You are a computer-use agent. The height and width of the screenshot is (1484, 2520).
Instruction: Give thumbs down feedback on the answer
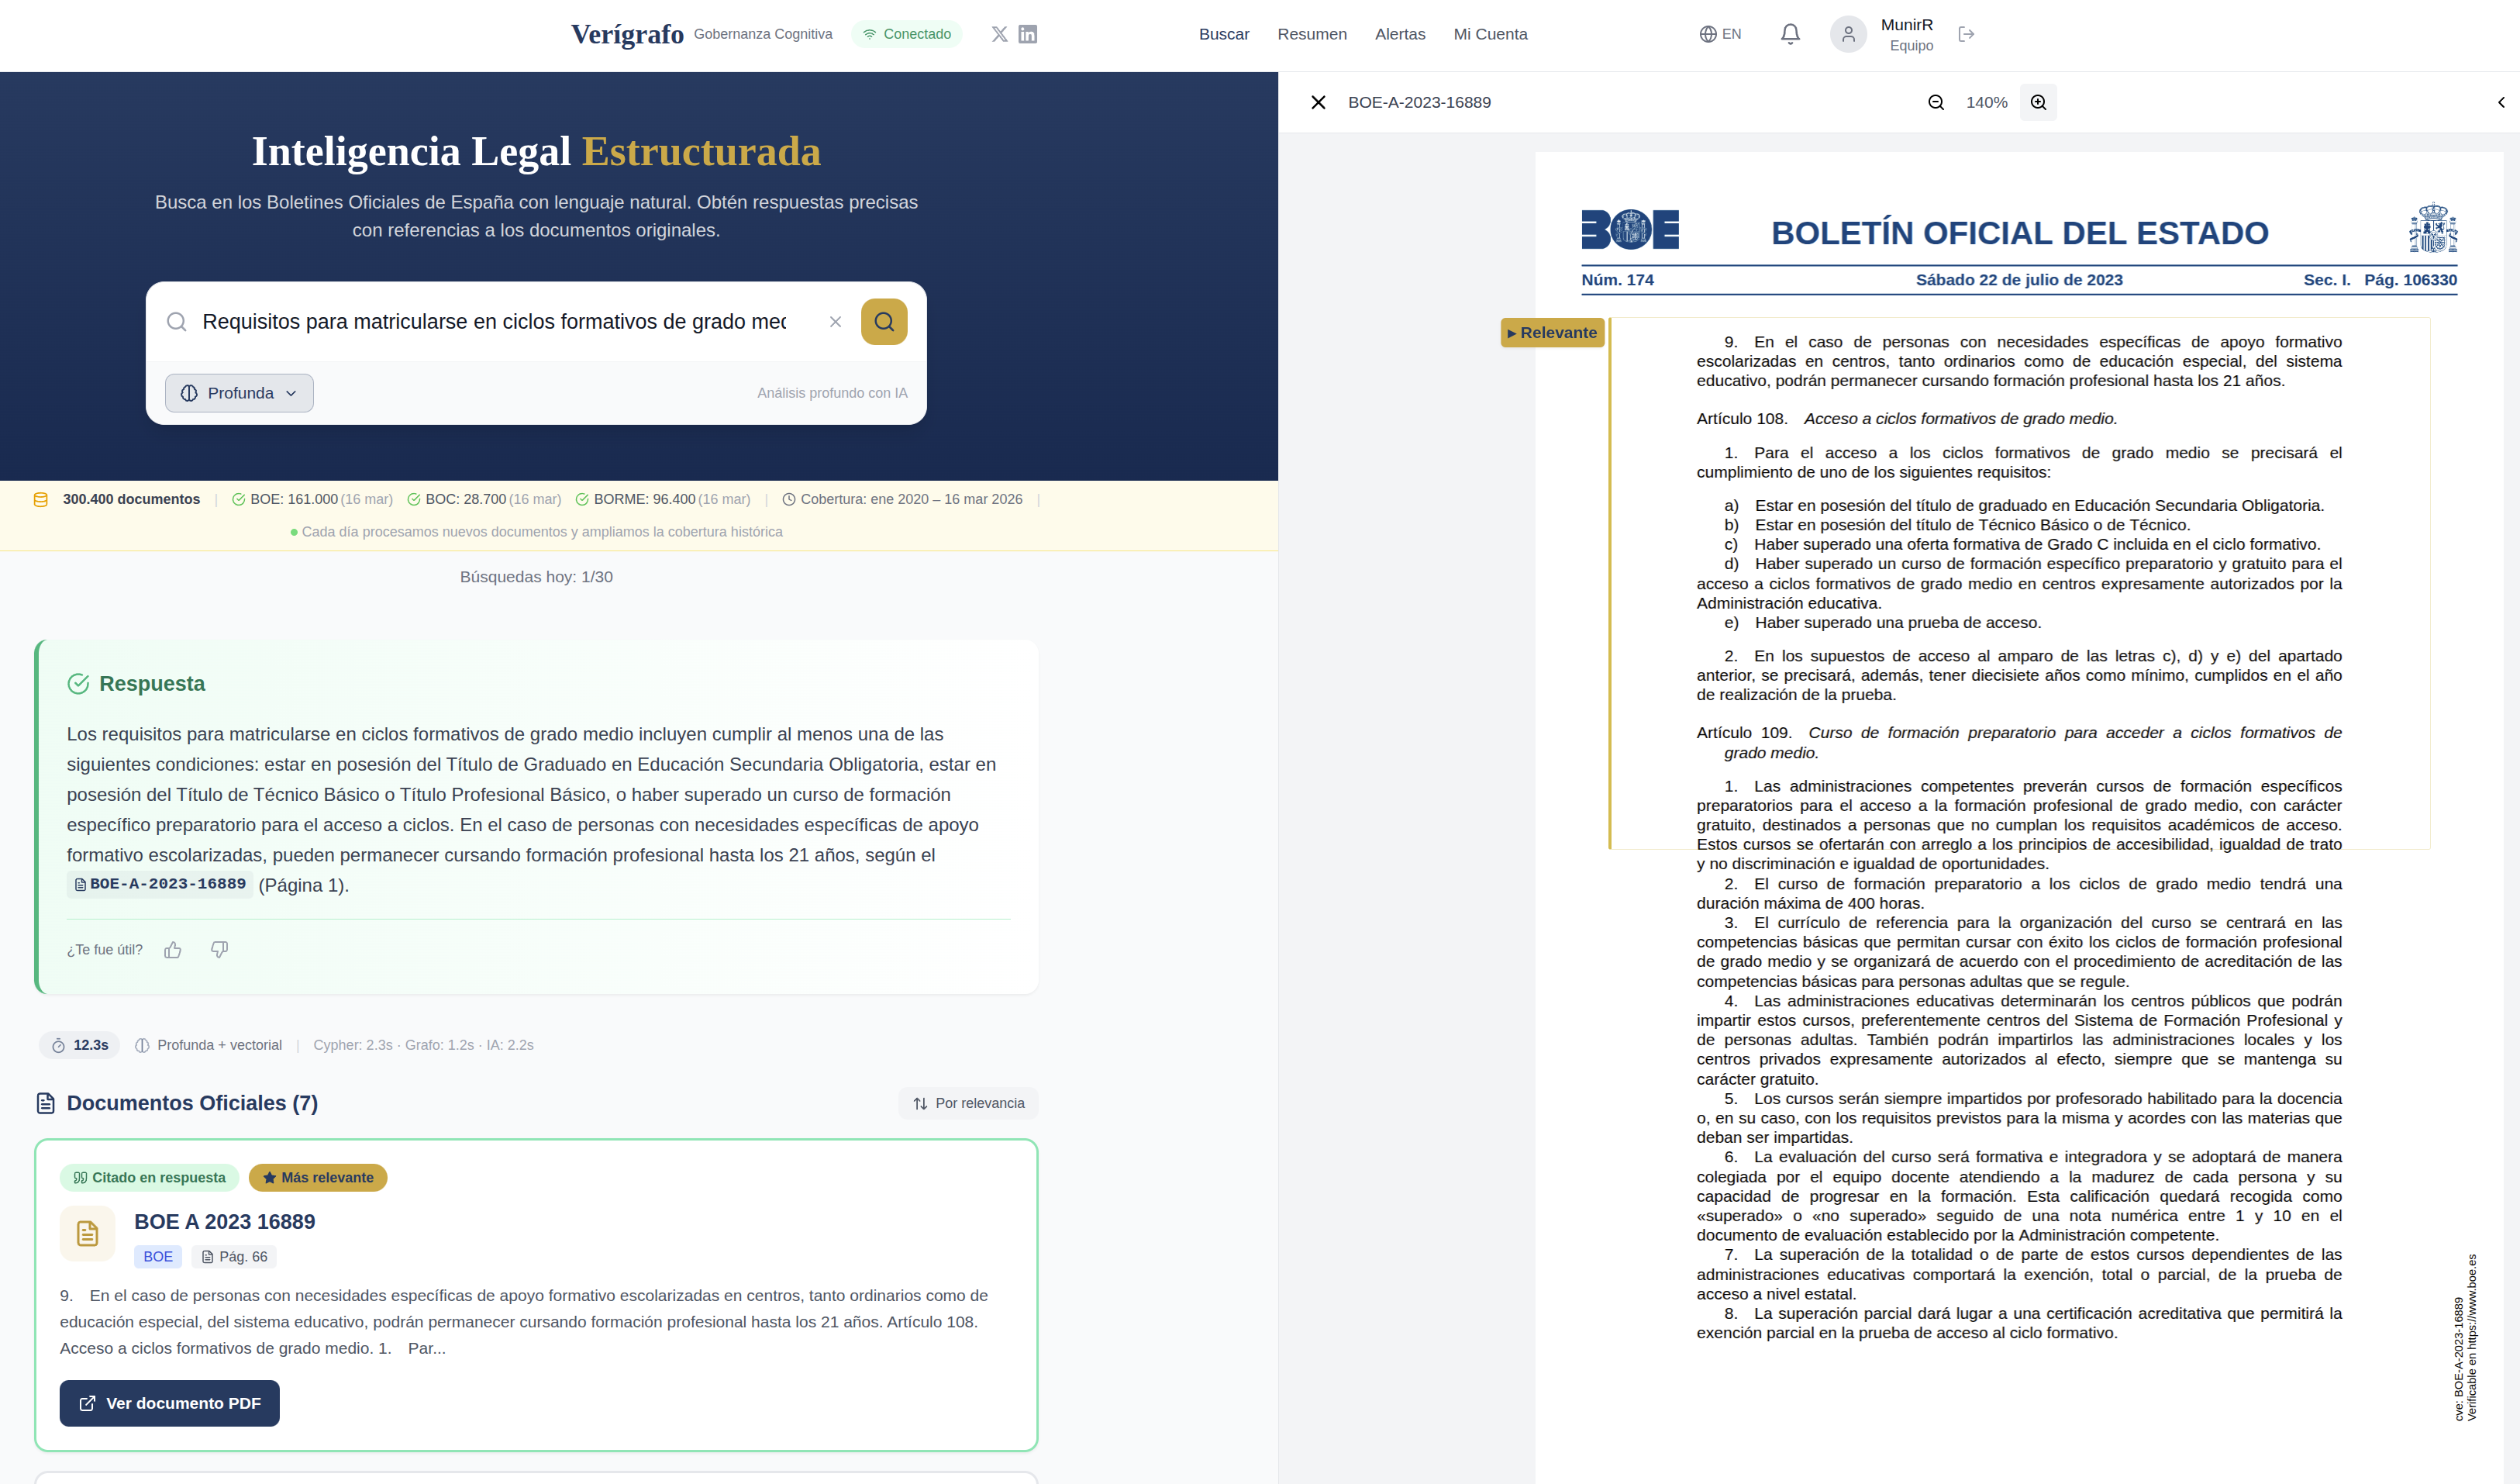click(x=219, y=949)
